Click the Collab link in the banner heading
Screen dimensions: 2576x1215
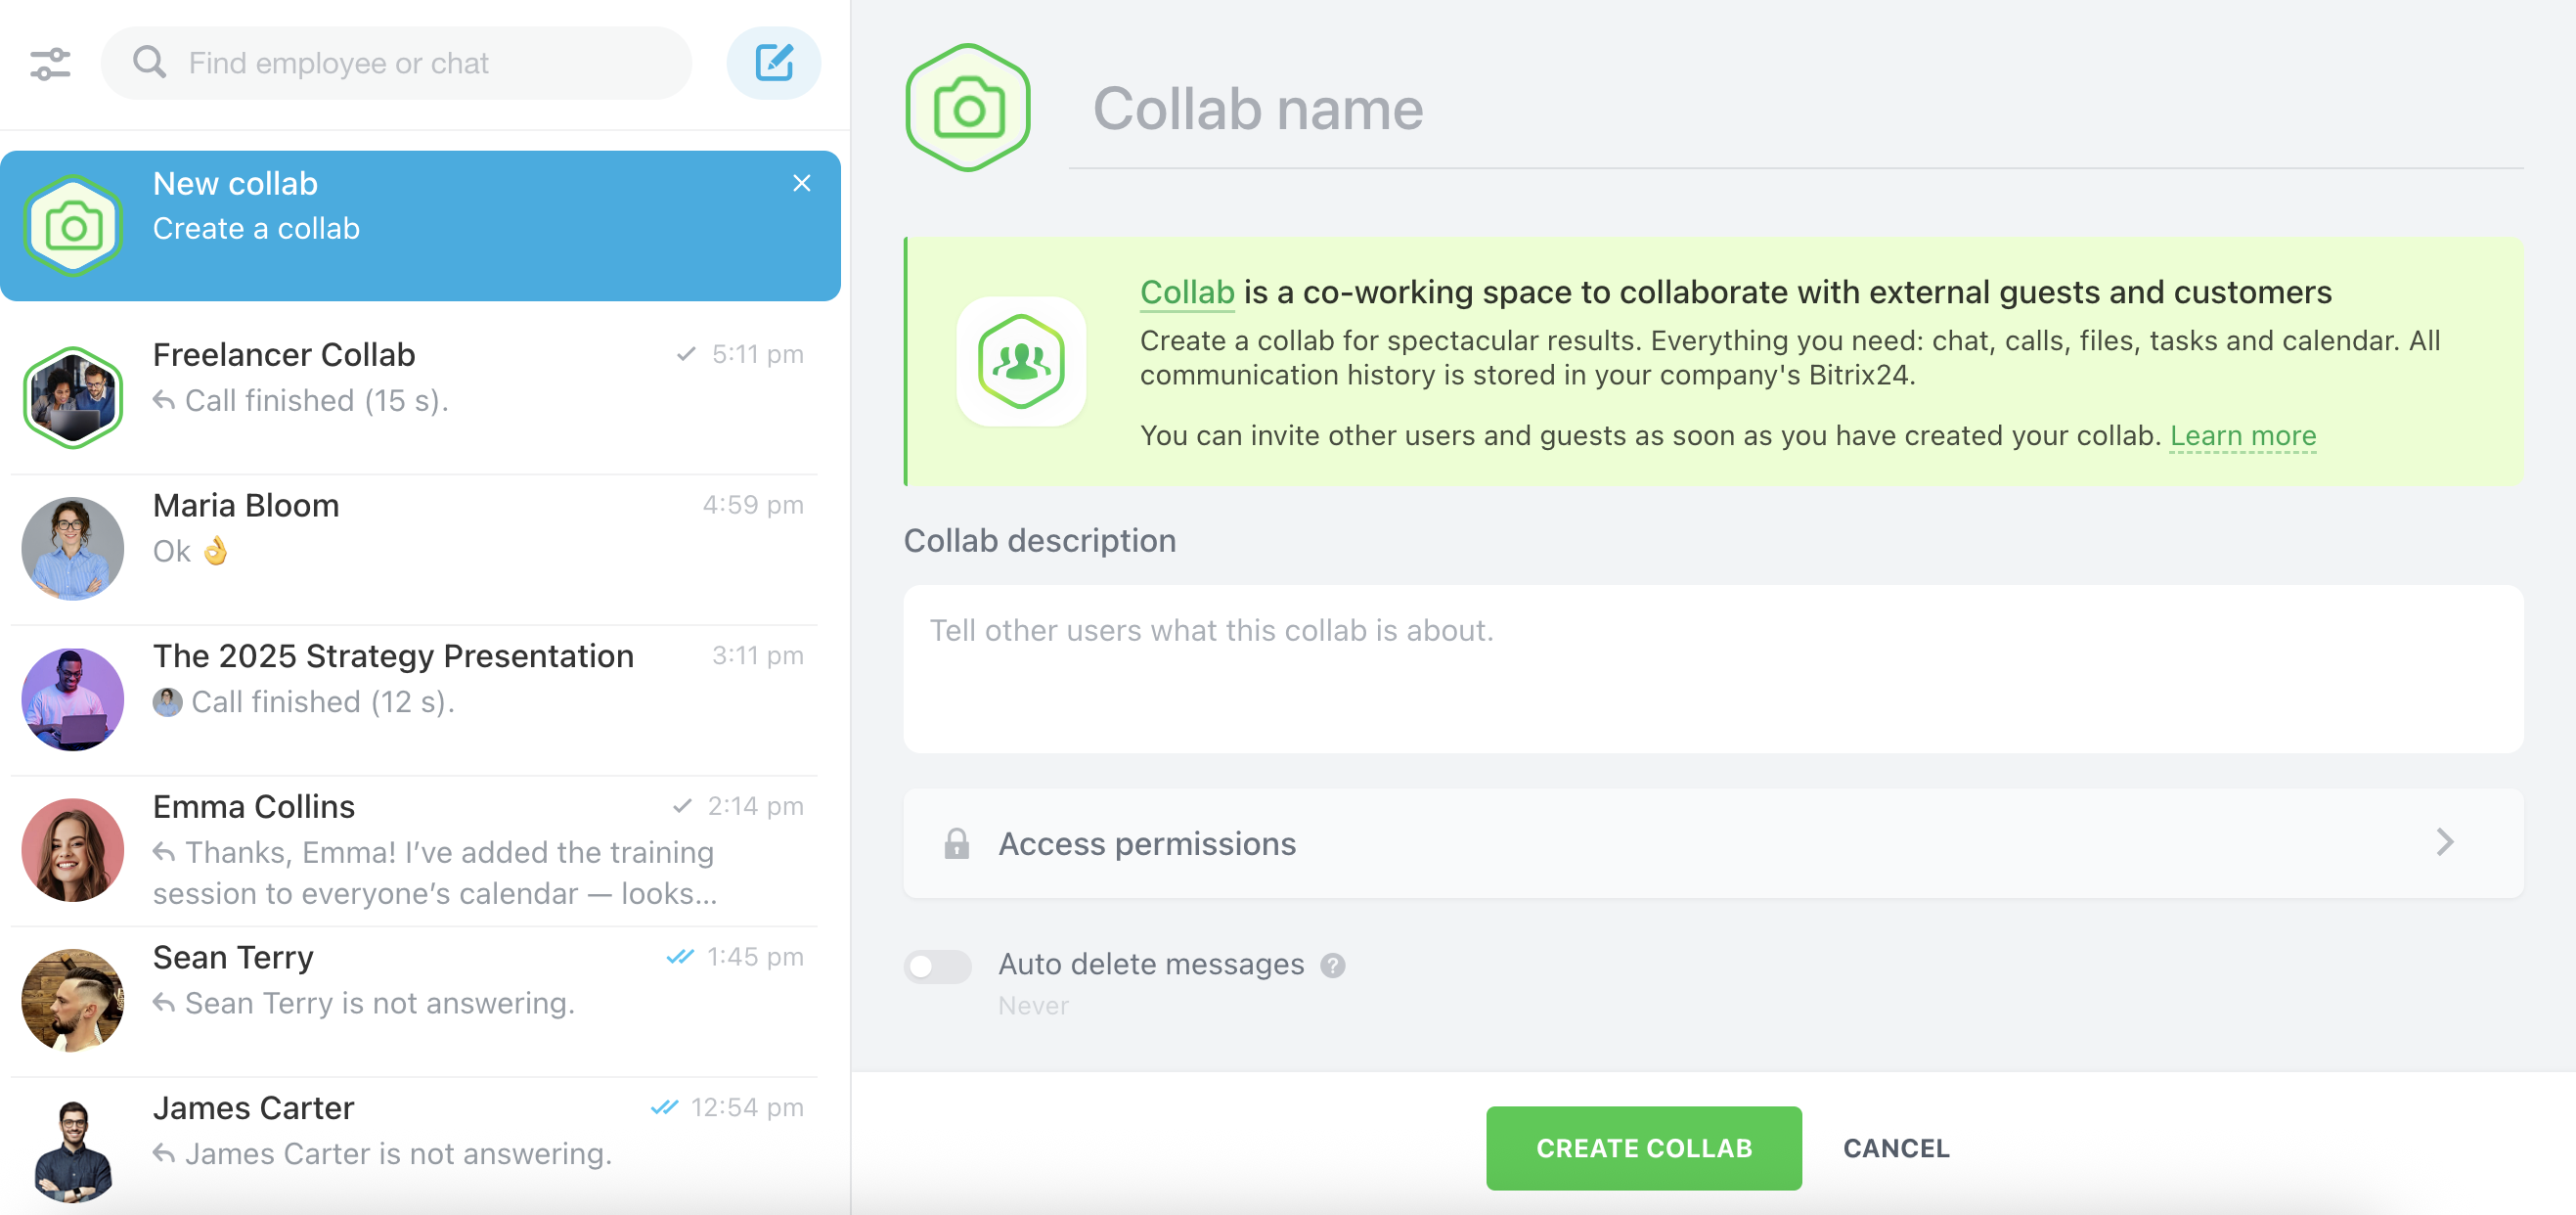(x=1186, y=292)
